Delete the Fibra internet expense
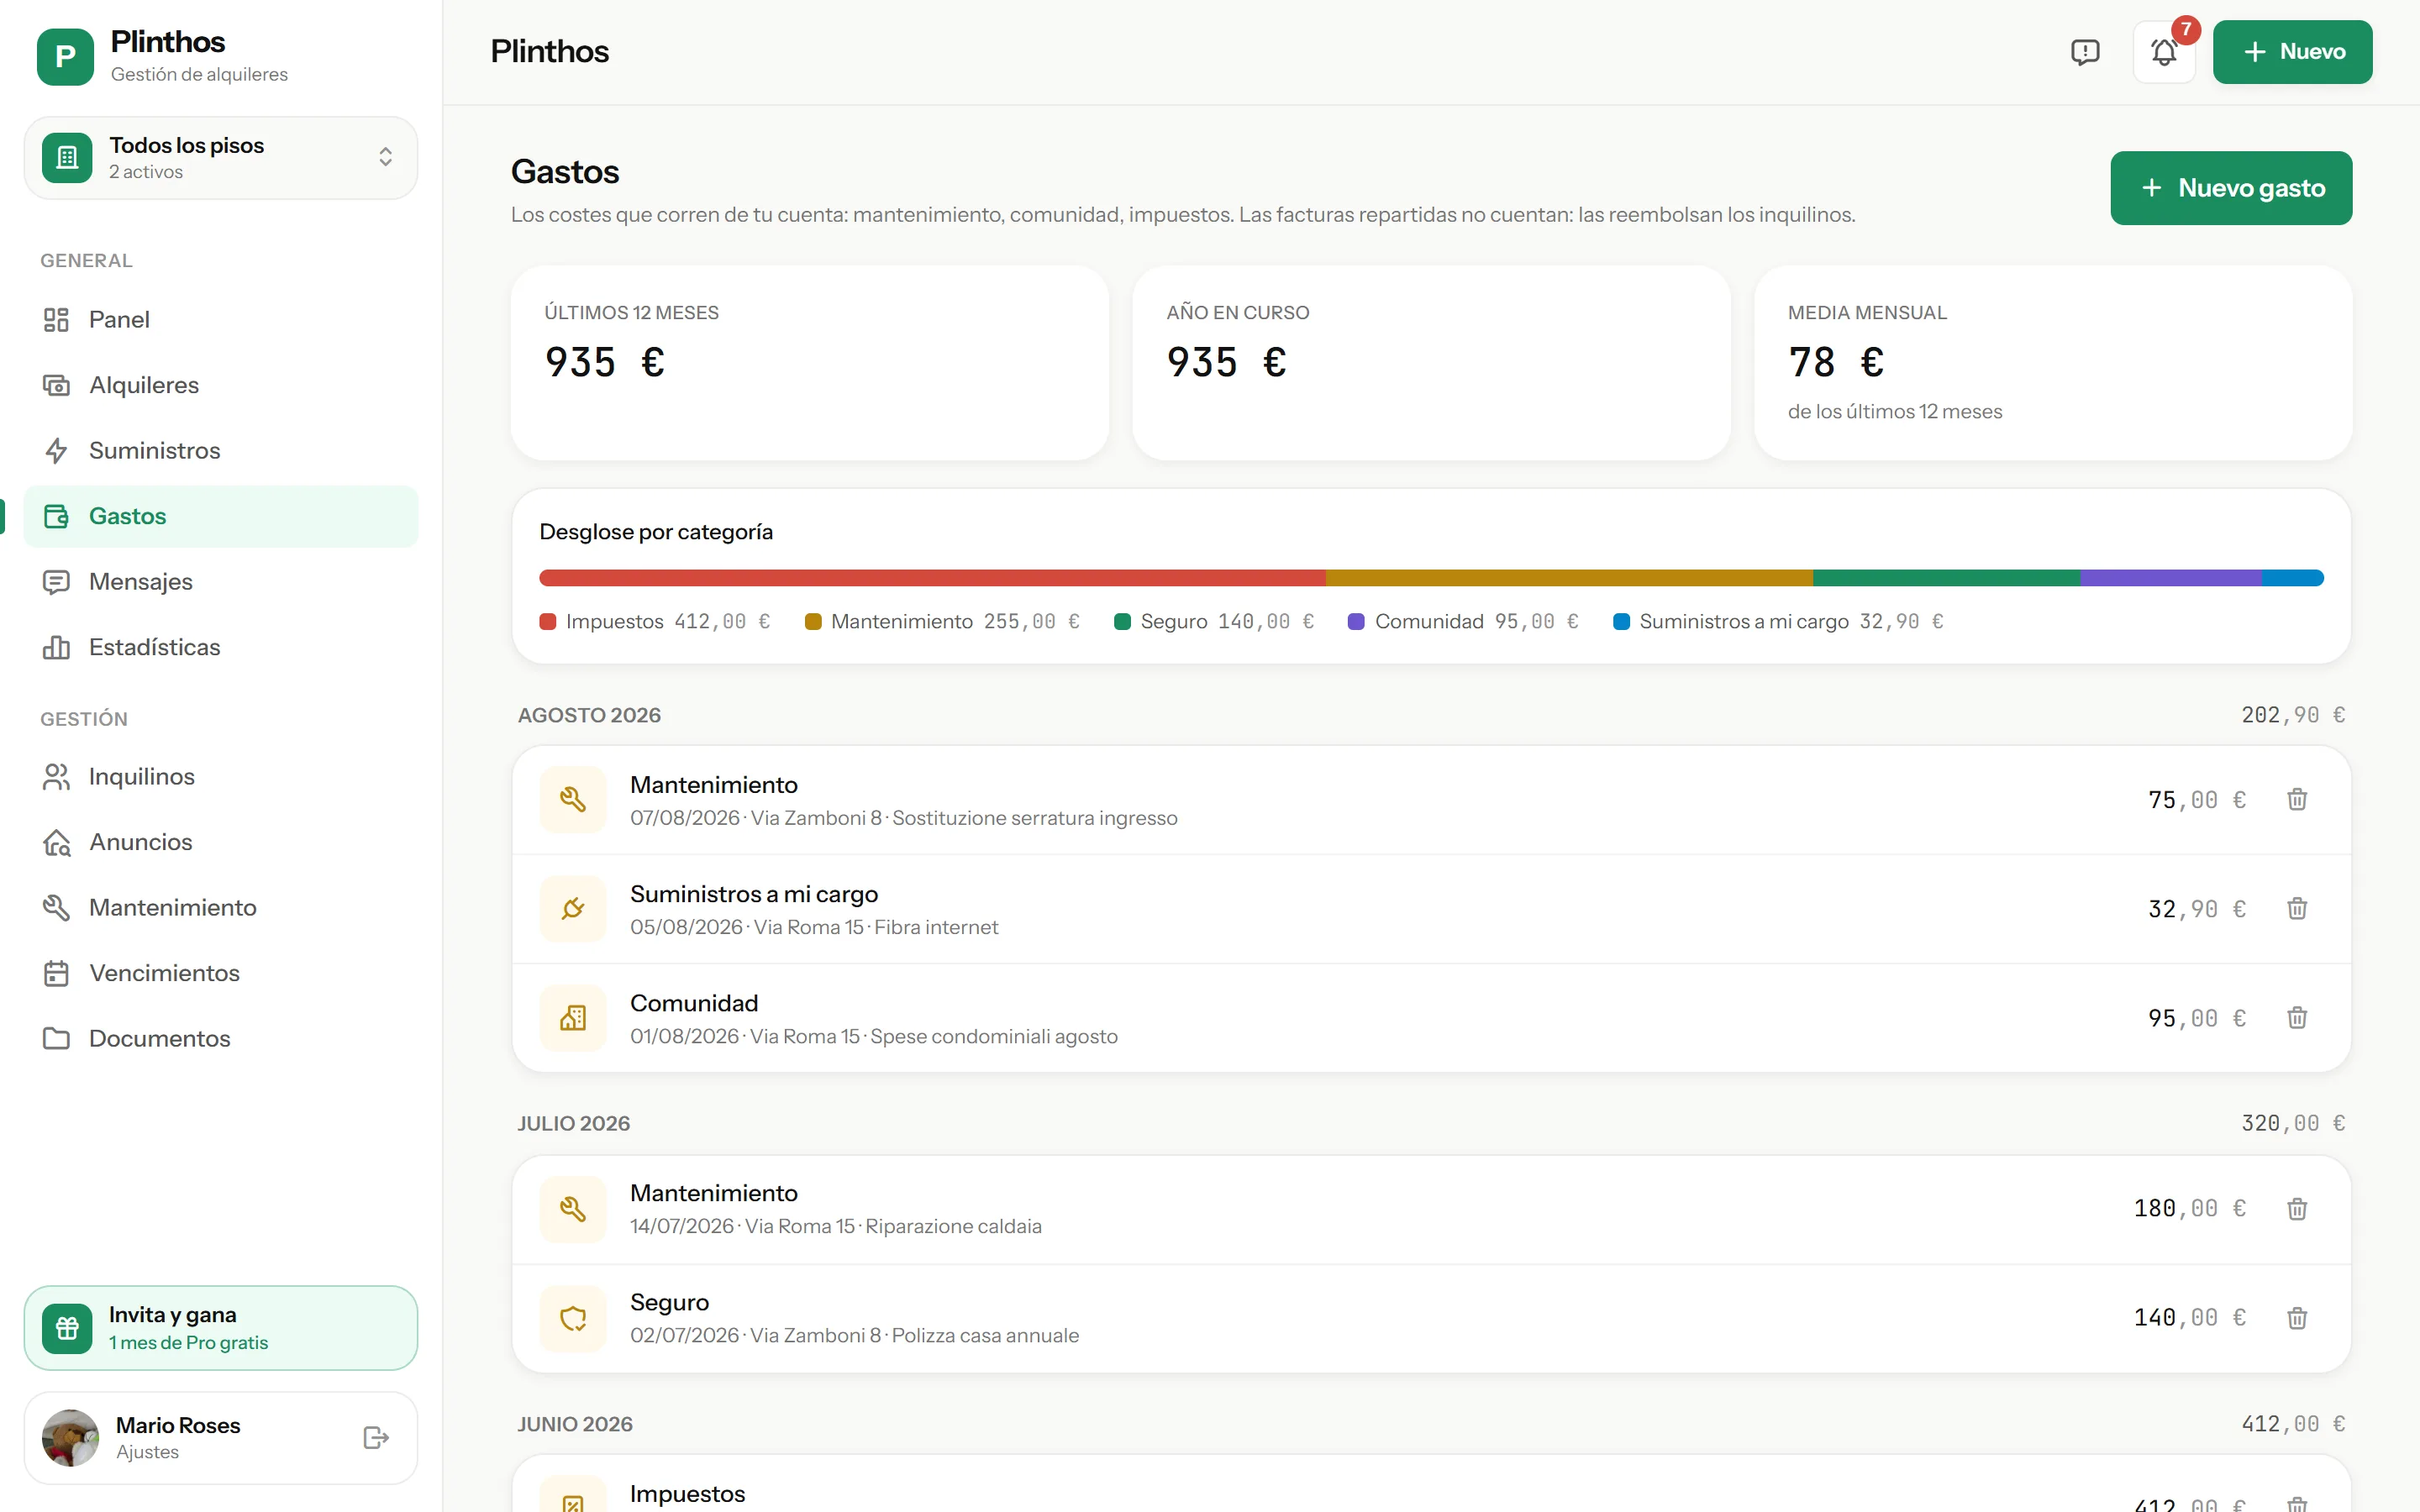 point(2297,908)
